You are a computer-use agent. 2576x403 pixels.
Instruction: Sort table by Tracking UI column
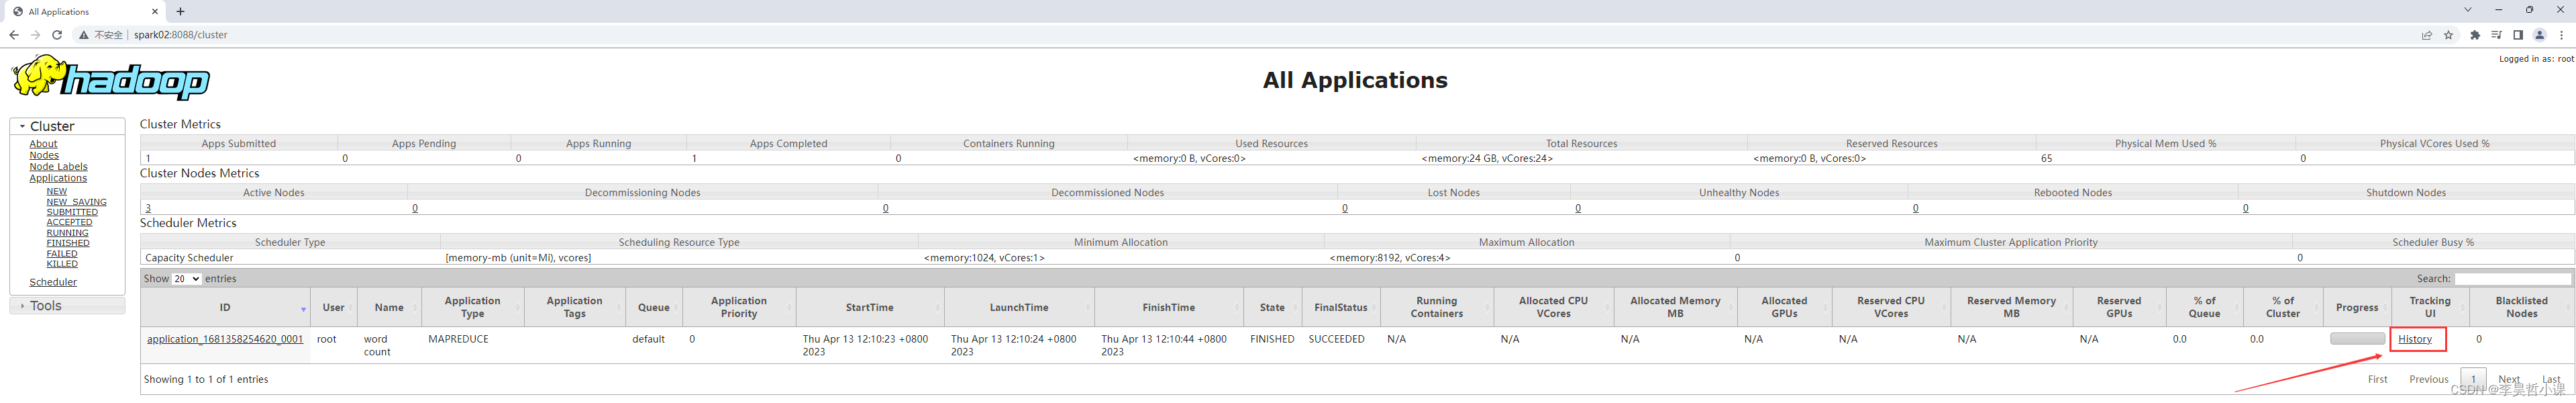point(2430,307)
